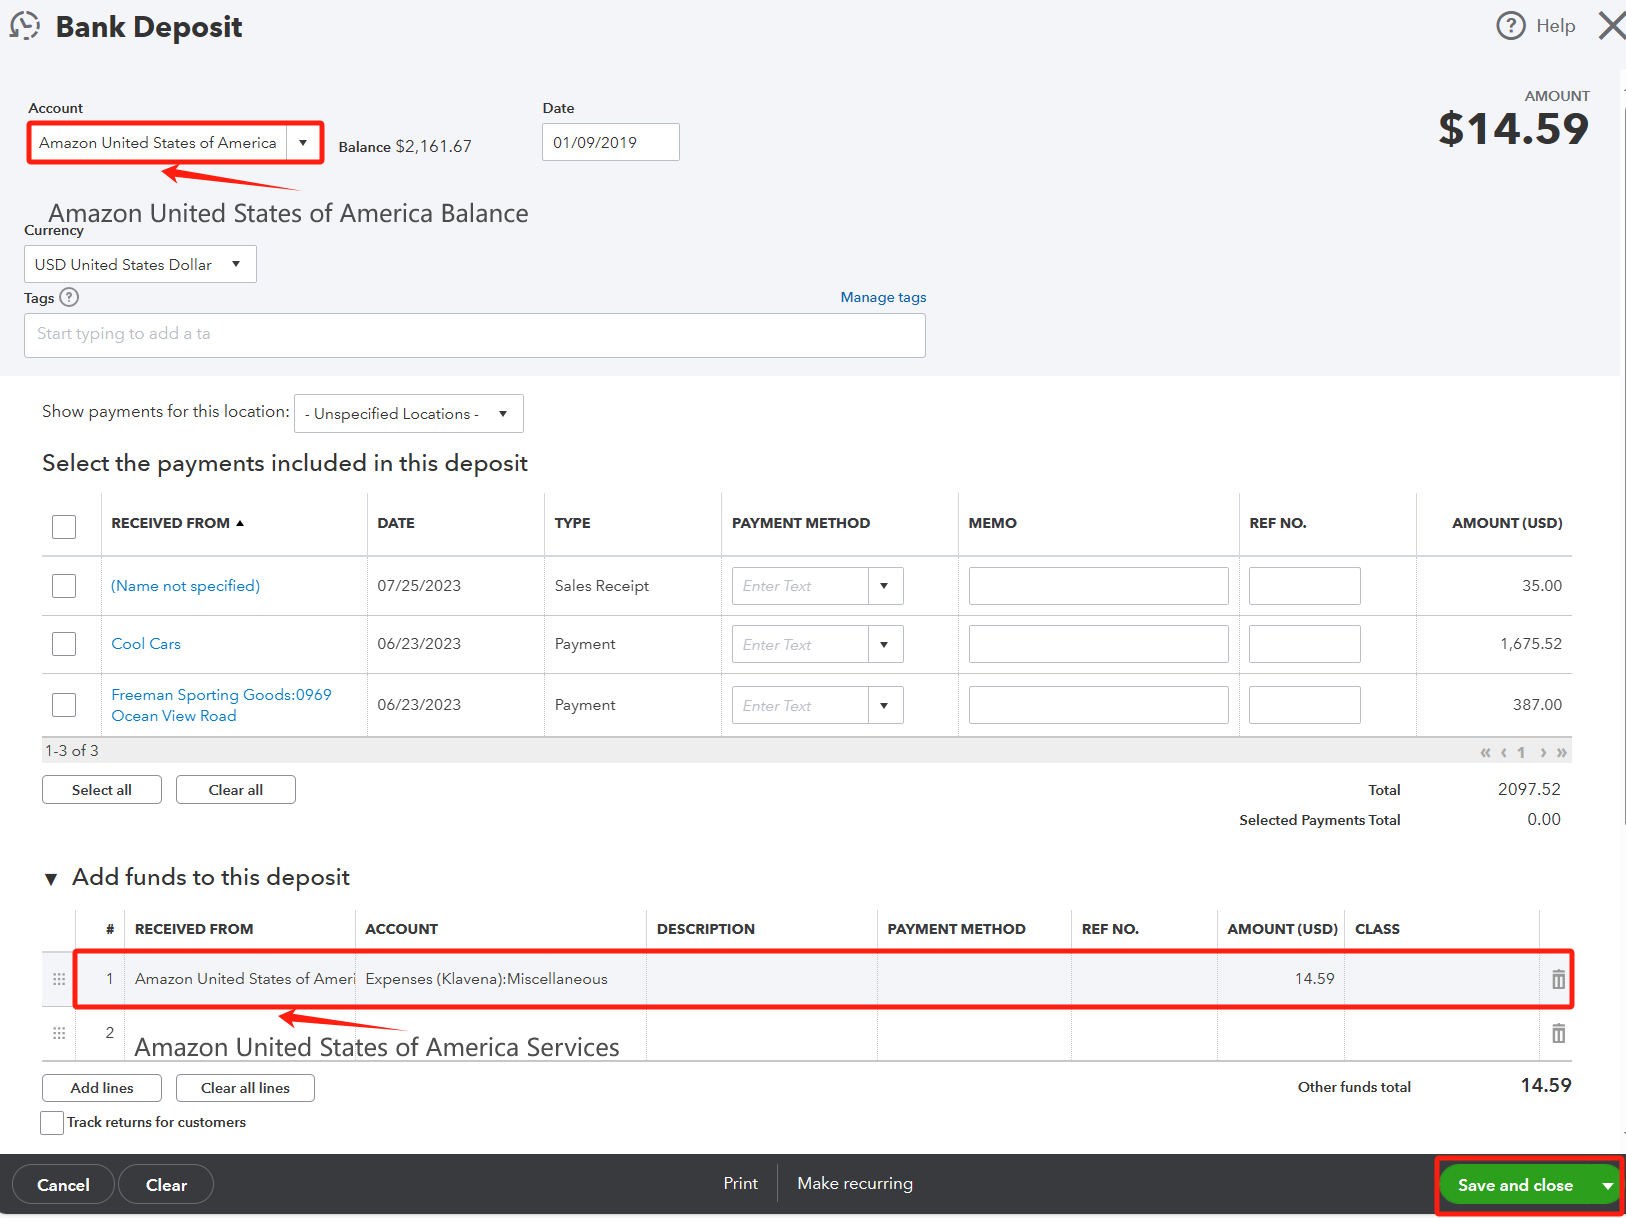Click Select all payments button
This screenshot has width=1626, height=1218.
[102, 790]
